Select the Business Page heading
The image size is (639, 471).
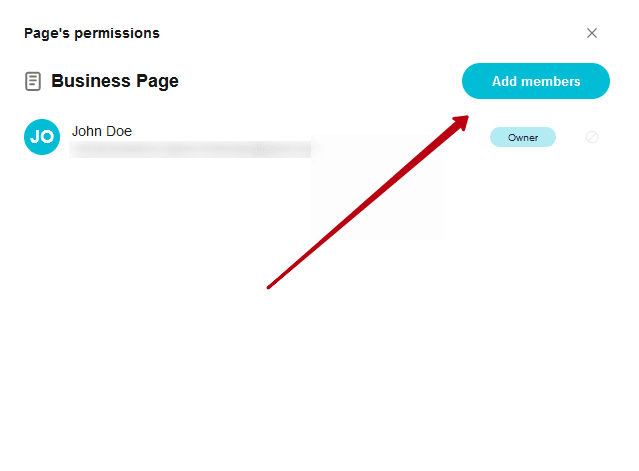click(115, 81)
